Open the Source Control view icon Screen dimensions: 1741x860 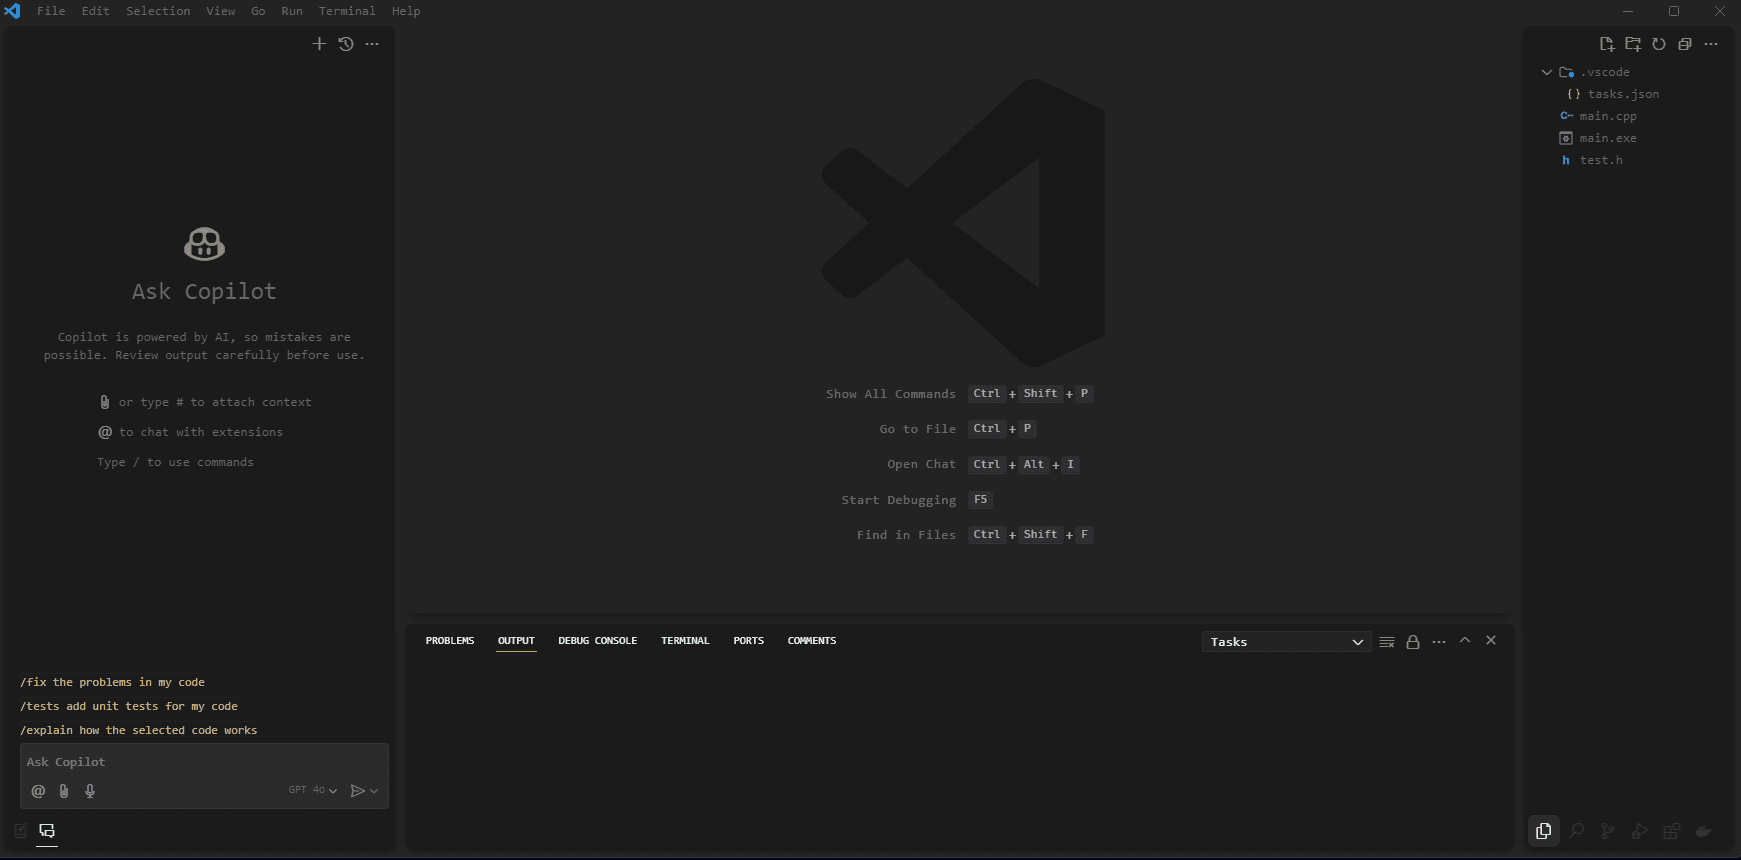(1608, 831)
